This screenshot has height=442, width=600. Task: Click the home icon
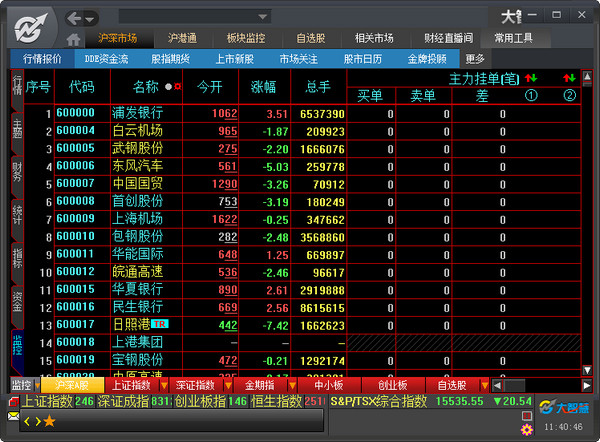[73, 39]
